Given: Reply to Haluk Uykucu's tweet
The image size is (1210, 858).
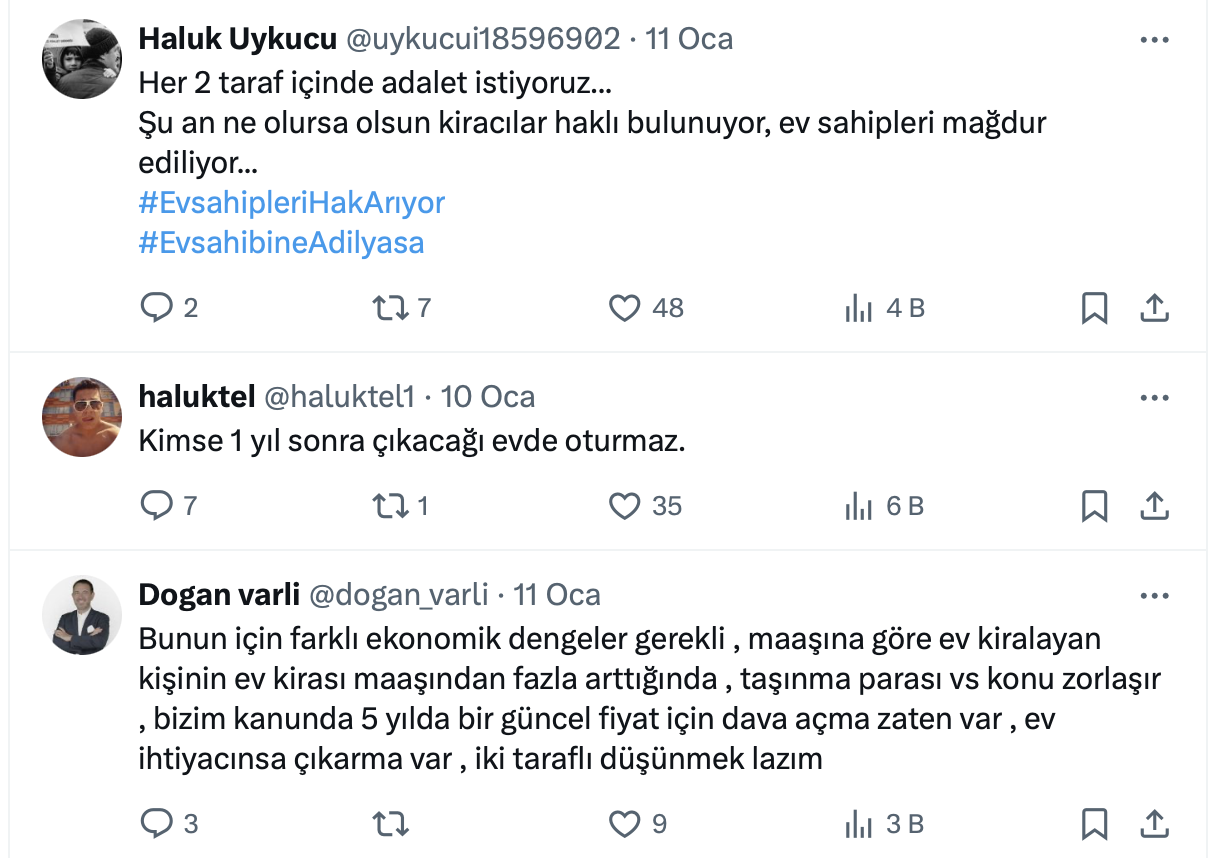Looking at the screenshot, I should coord(157,308).
